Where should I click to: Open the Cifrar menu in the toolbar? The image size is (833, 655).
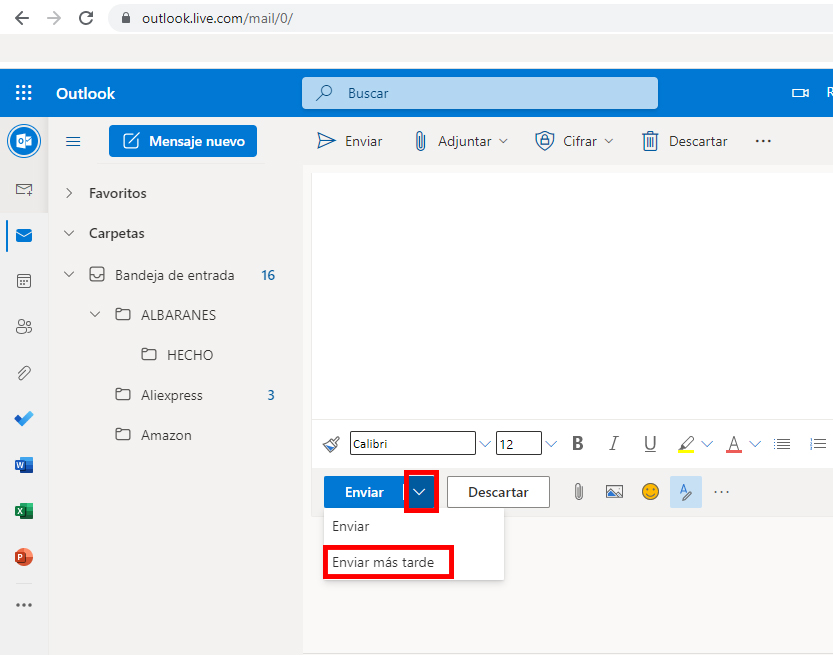tap(573, 141)
